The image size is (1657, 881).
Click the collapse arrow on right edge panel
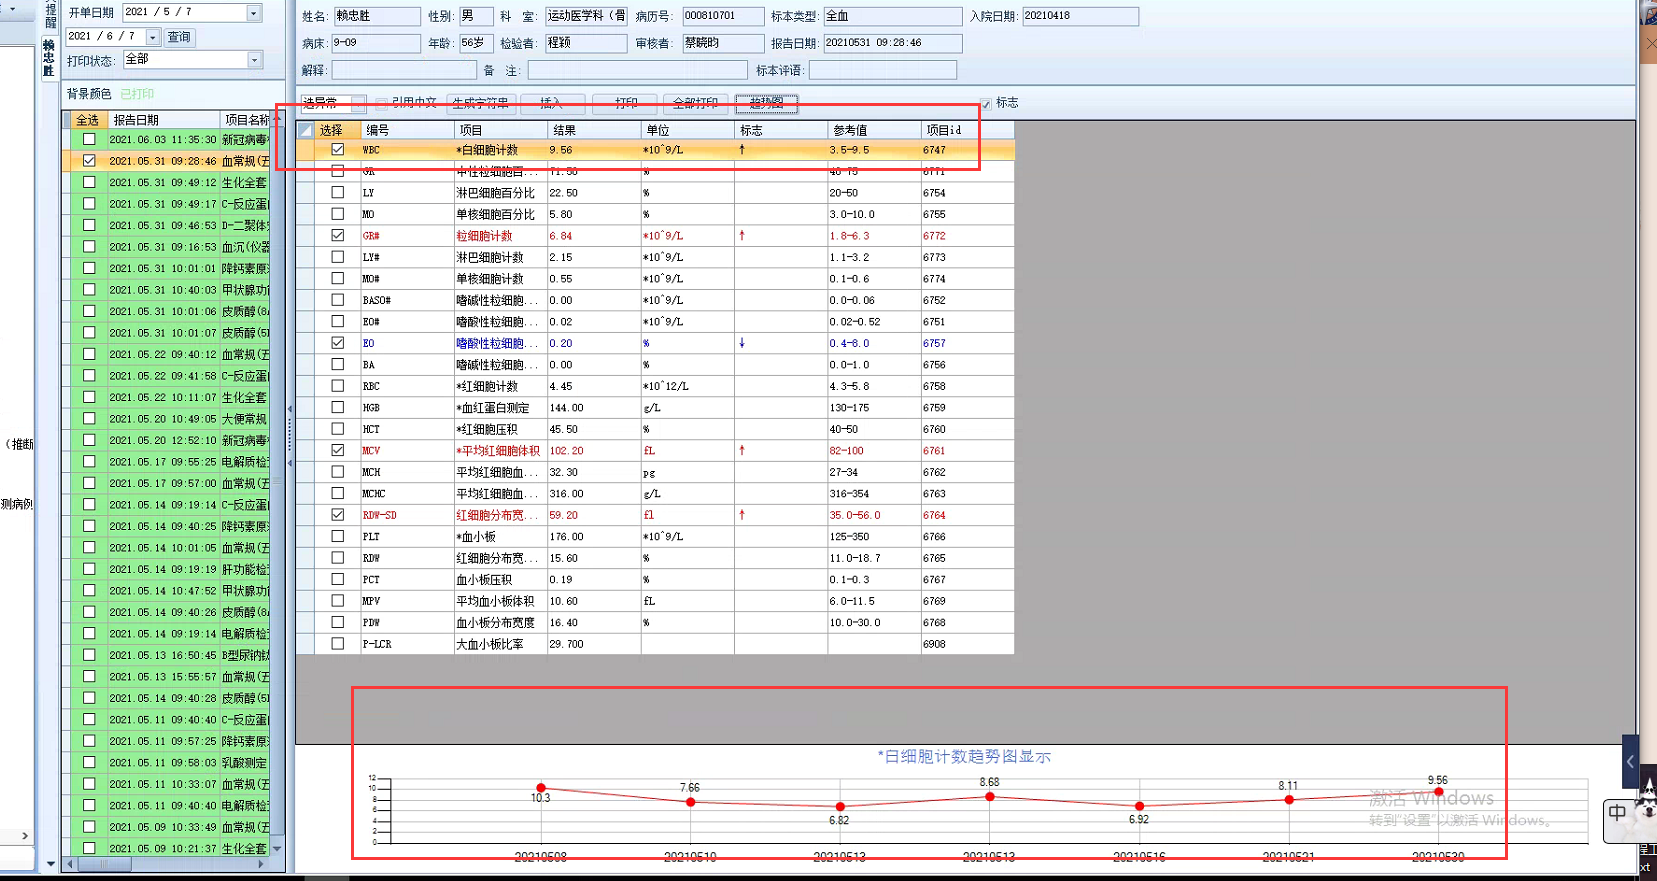pos(1630,762)
